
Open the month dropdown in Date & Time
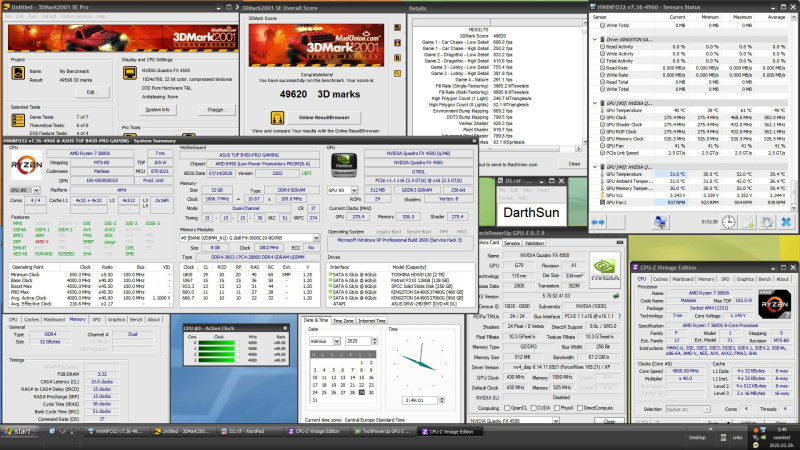[337, 341]
